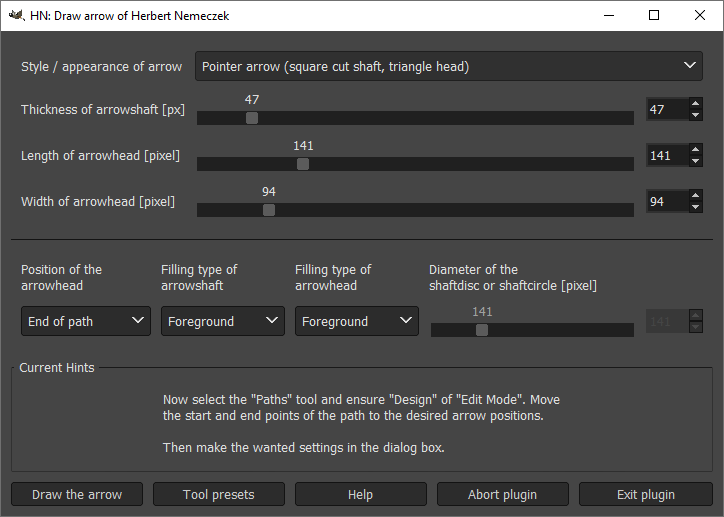Open Tool presets
This screenshot has width=724, height=517.
(219, 494)
